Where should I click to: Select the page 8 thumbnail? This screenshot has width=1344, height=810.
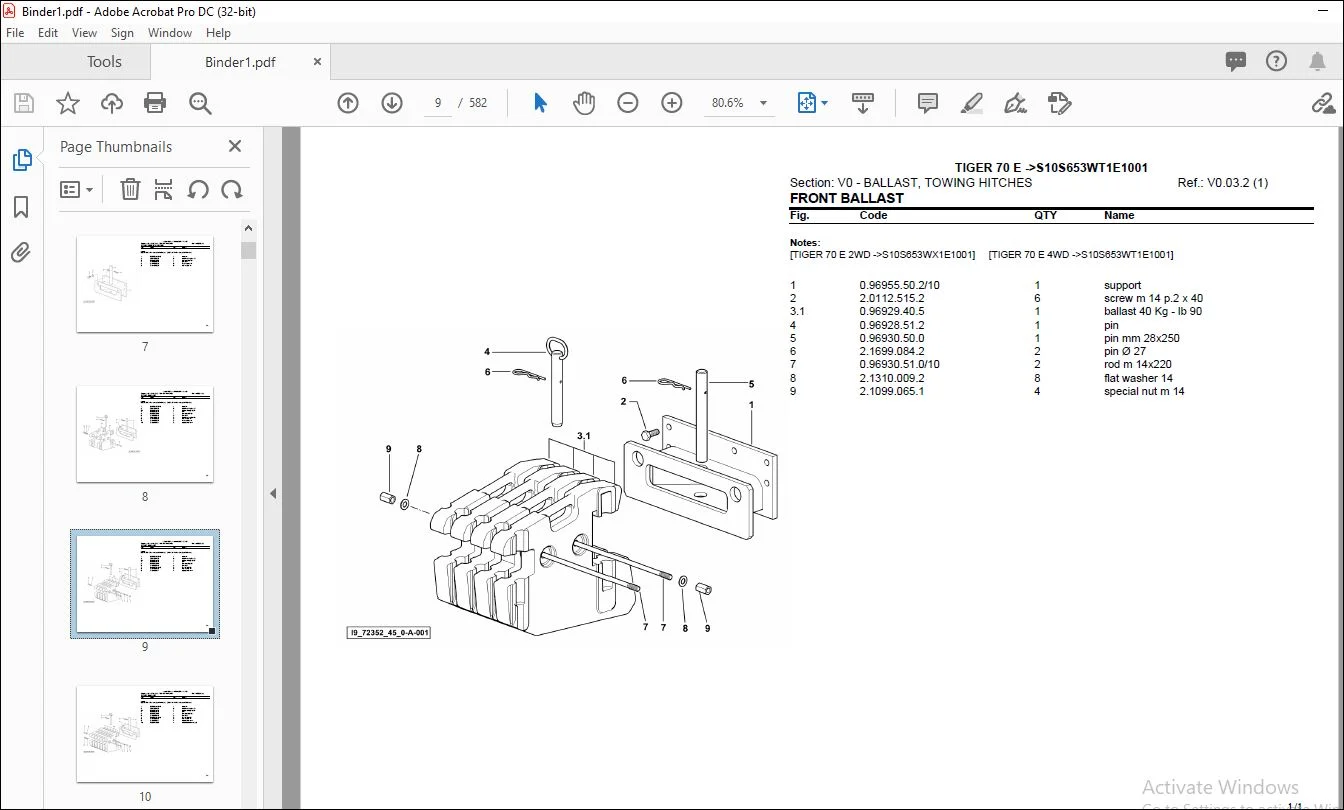pos(145,435)
